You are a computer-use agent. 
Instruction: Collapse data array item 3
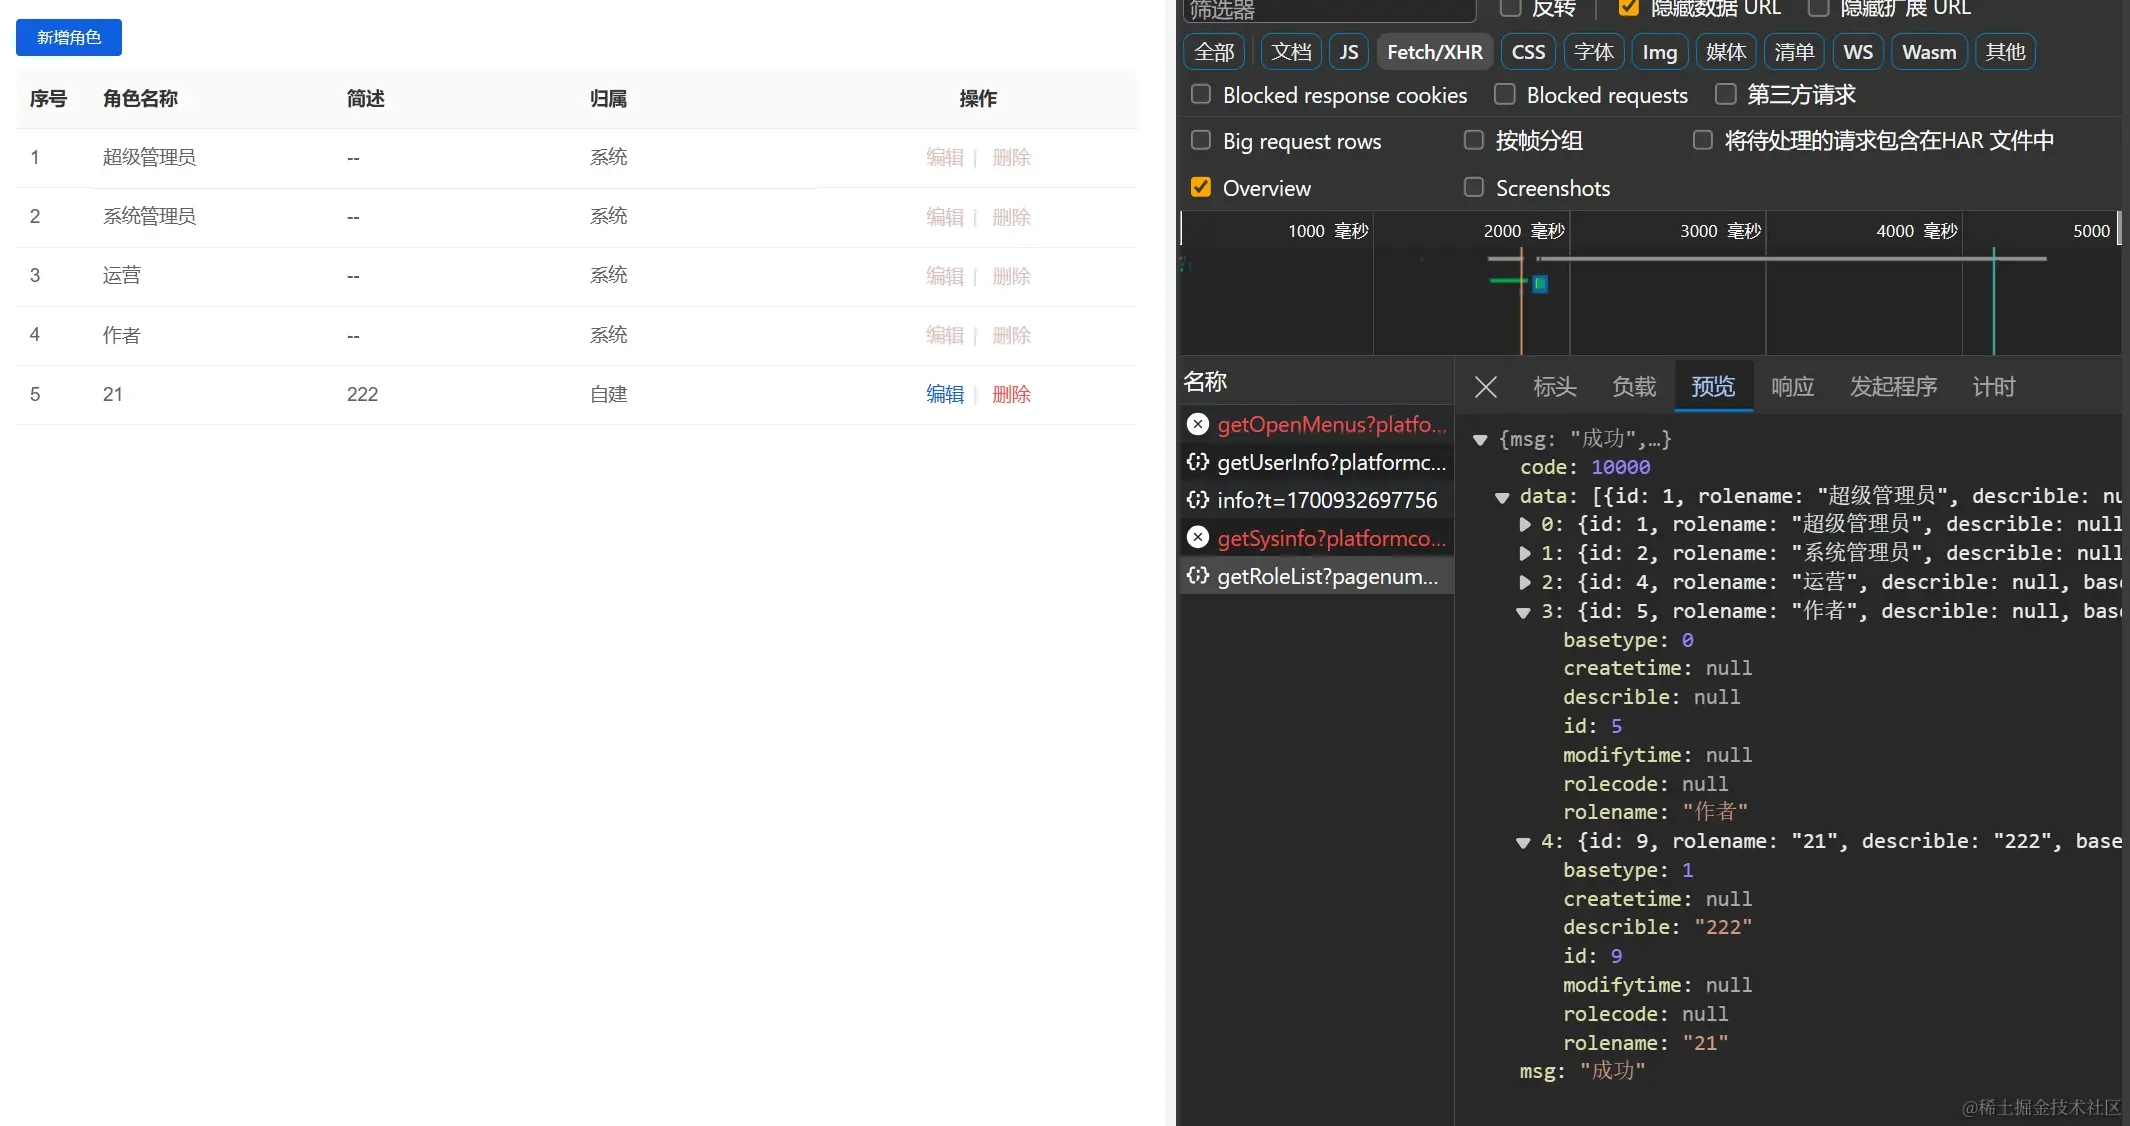pos(1523,612)
